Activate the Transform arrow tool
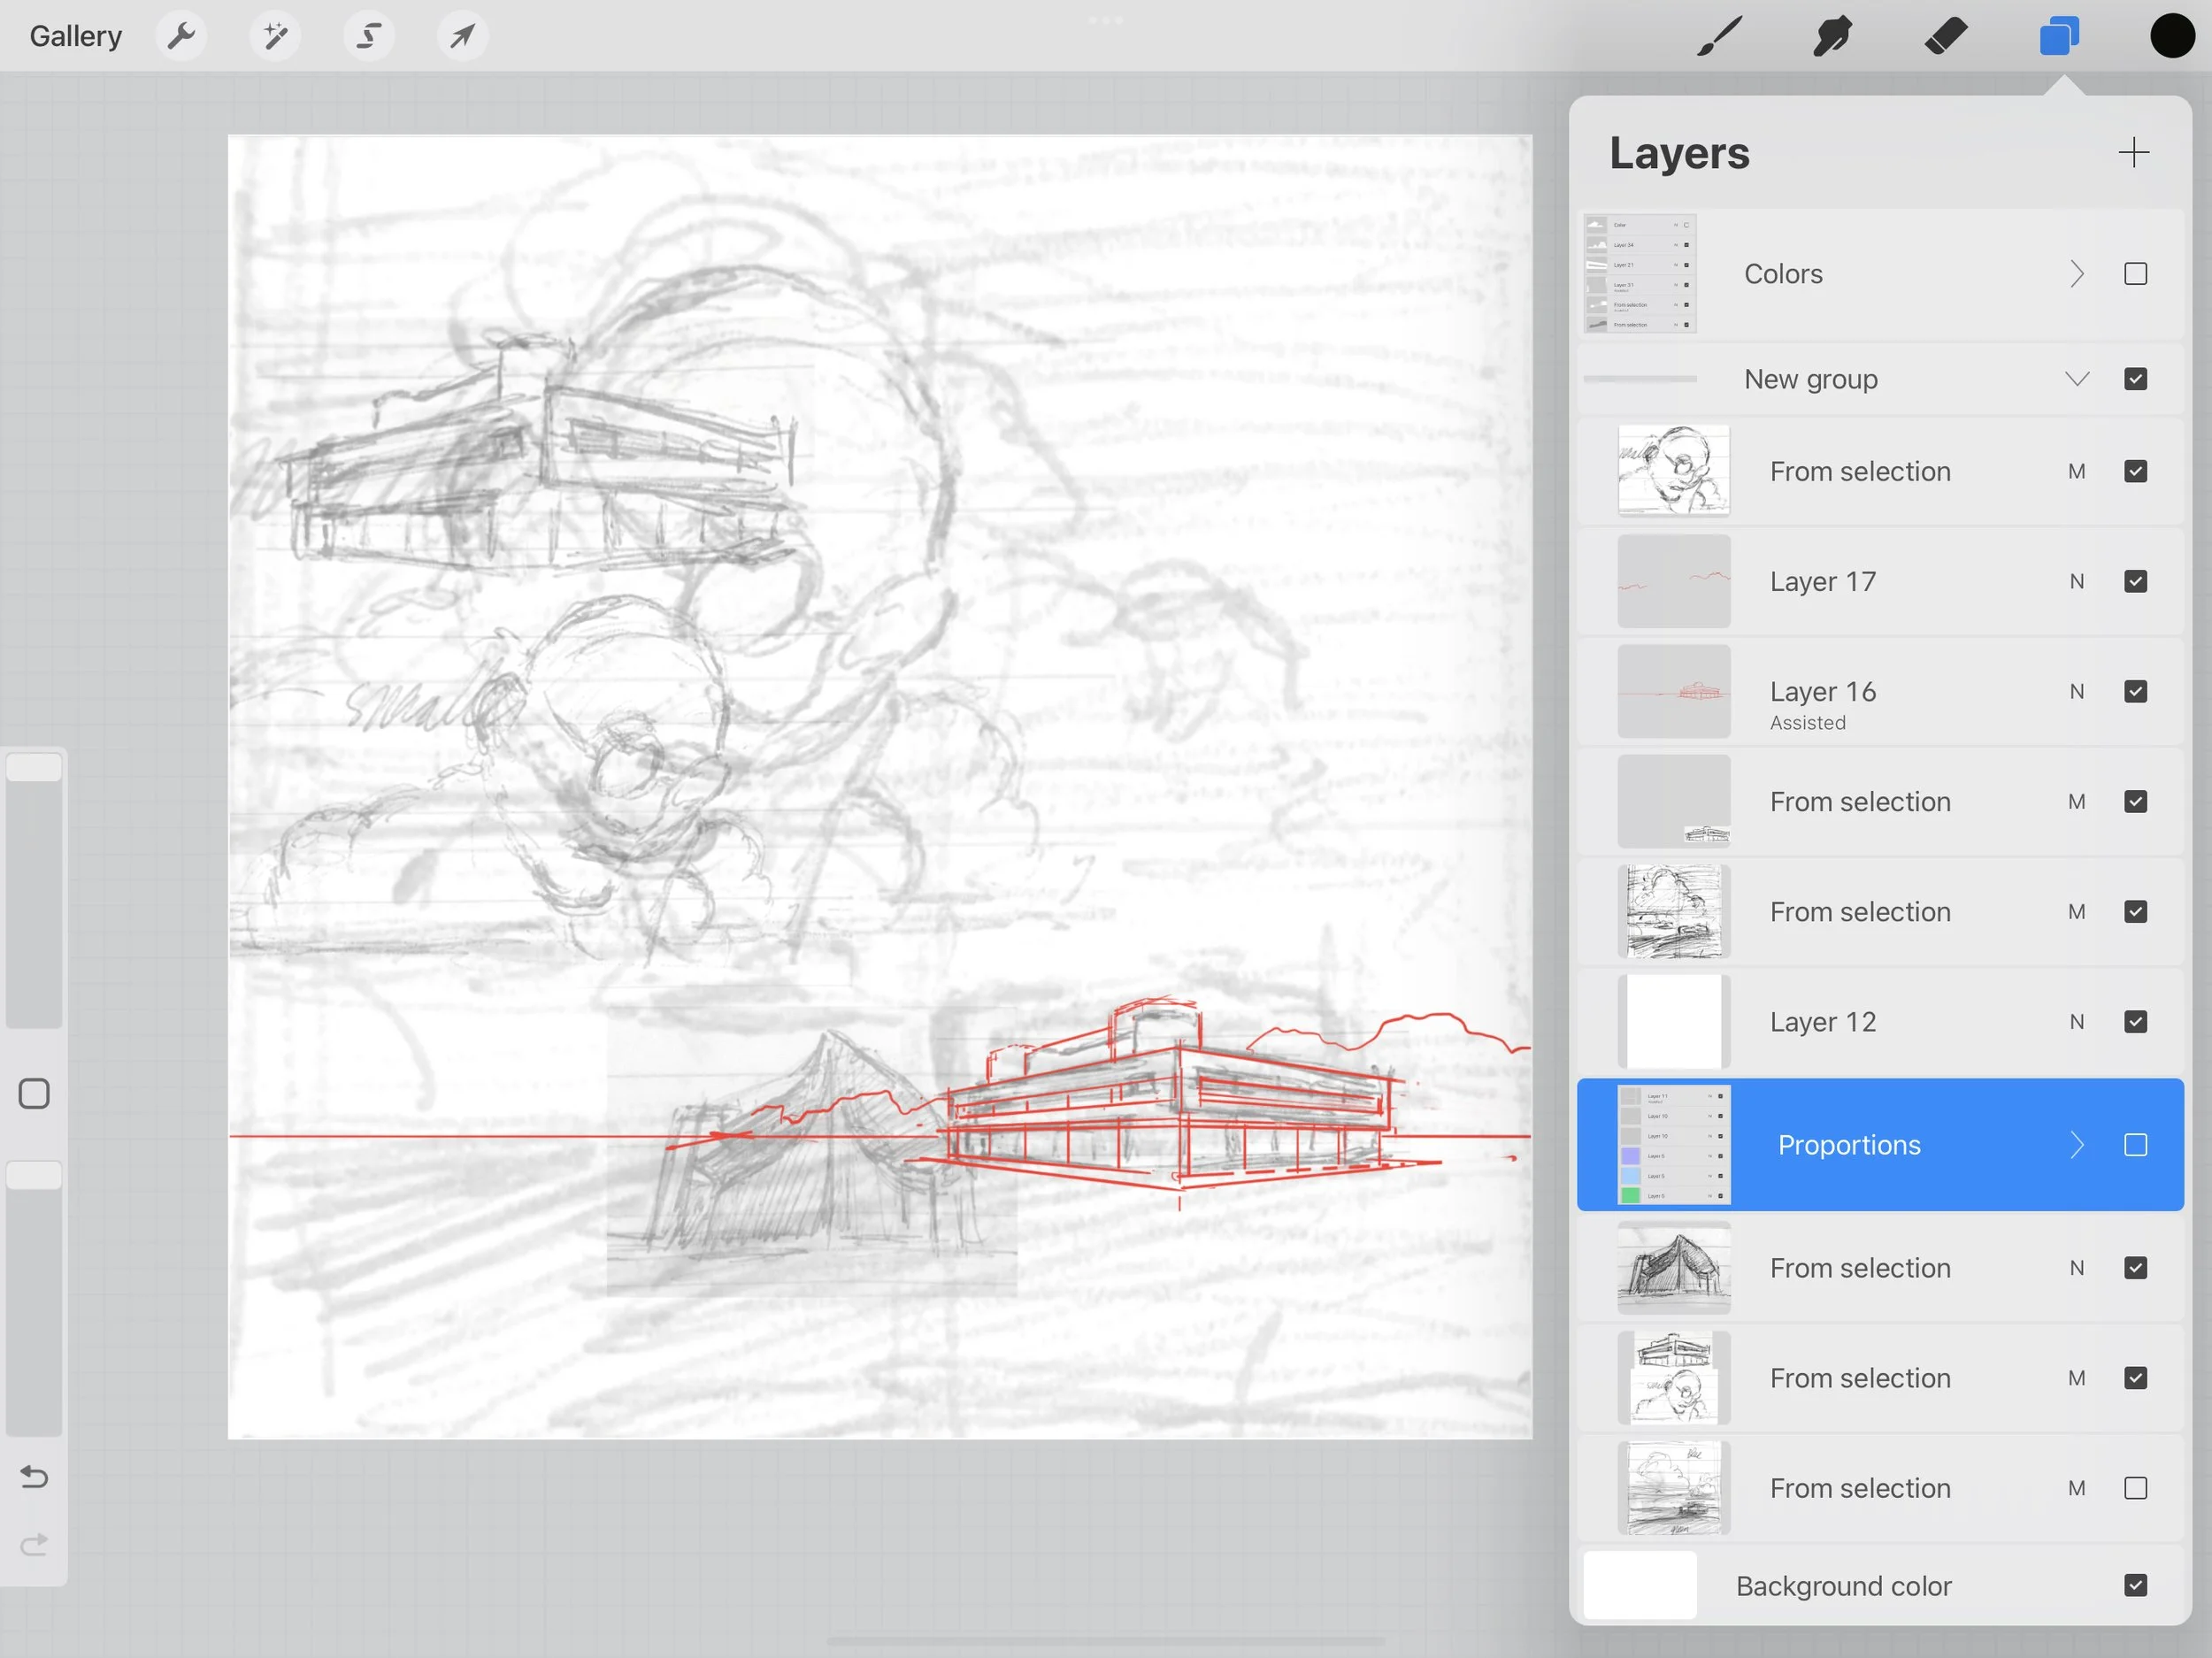This screenshot has height=1658, width=2212. (x=461, y=35)
